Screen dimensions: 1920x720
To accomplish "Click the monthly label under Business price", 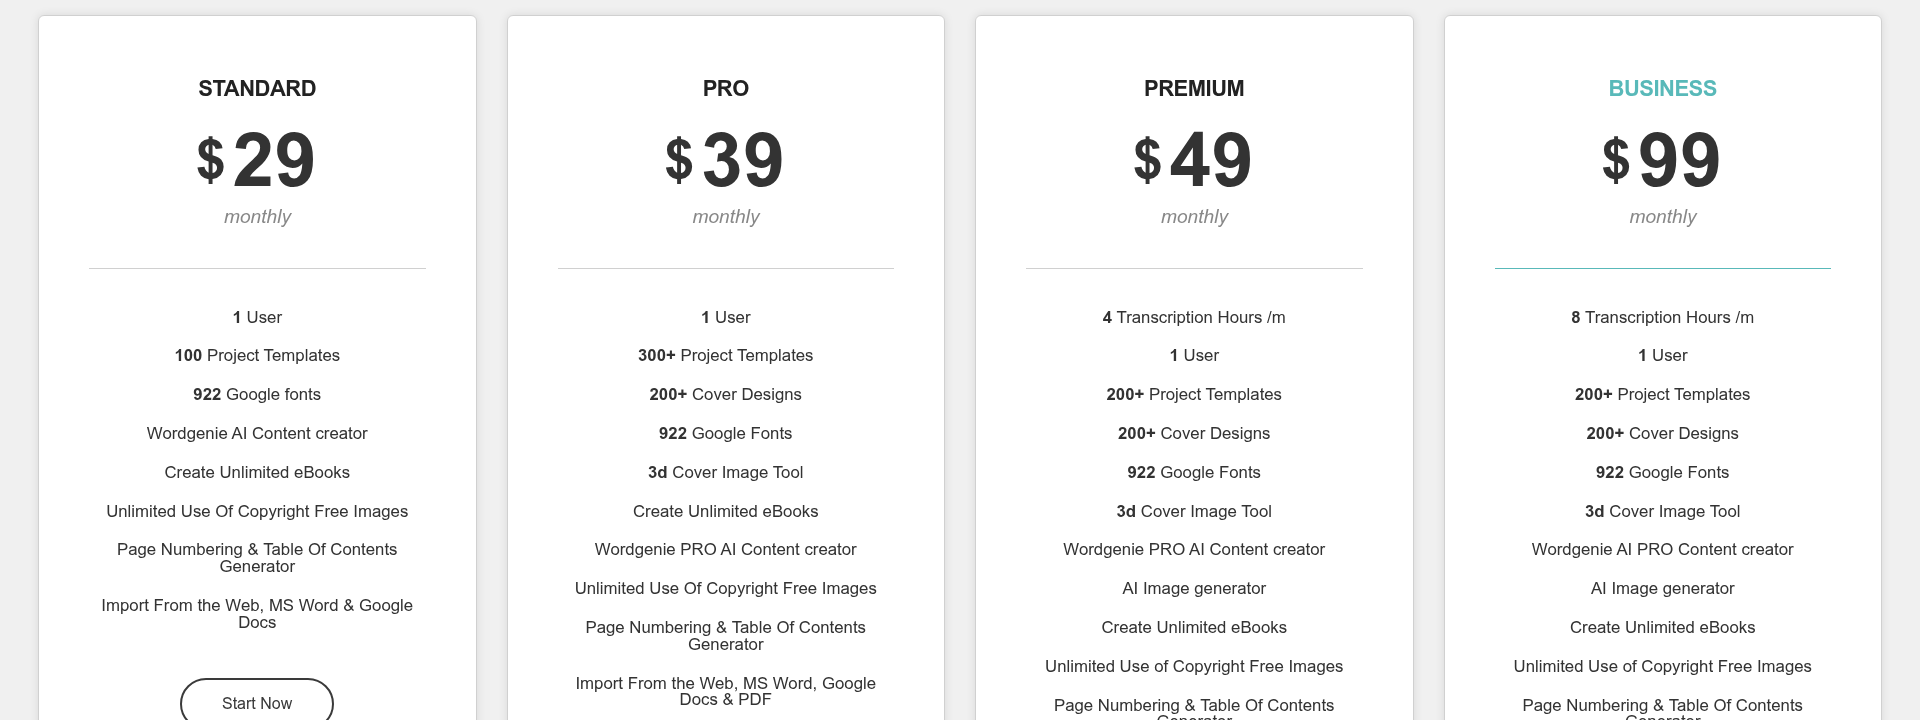I will 1662,216.
